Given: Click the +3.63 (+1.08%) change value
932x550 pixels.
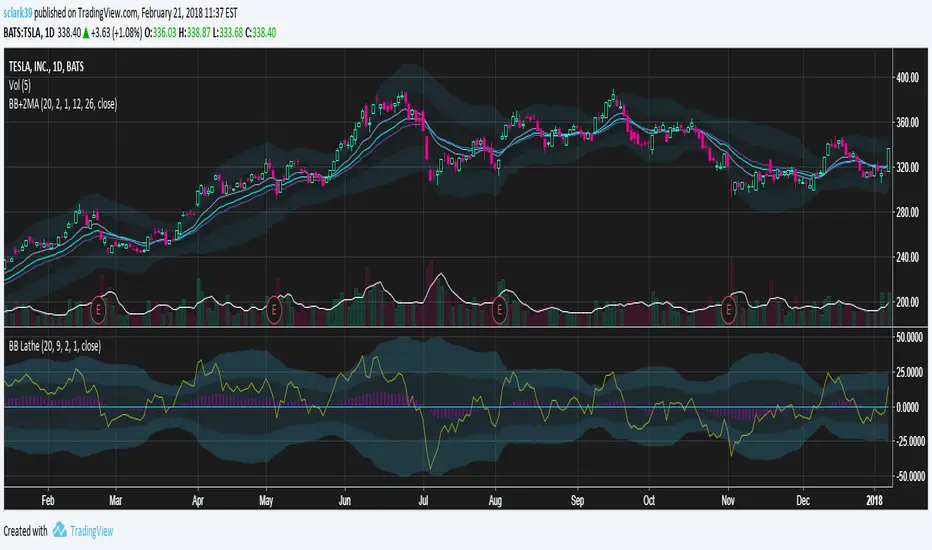Looking at the screenshot, I should [116, 33].
